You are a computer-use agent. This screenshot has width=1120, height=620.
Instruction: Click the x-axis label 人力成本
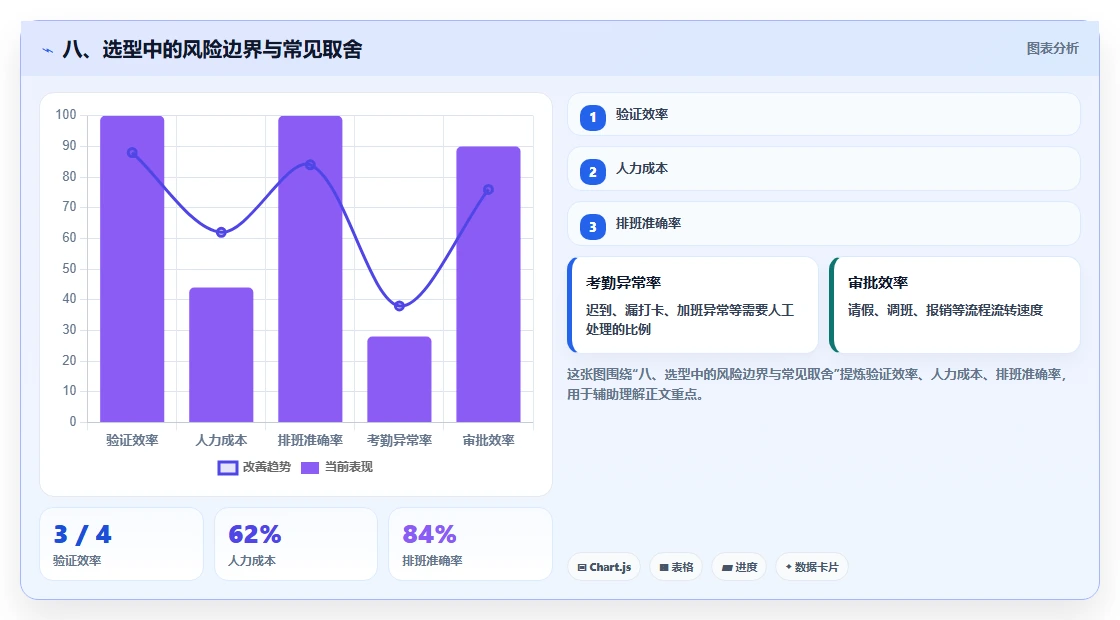(221, 441)
